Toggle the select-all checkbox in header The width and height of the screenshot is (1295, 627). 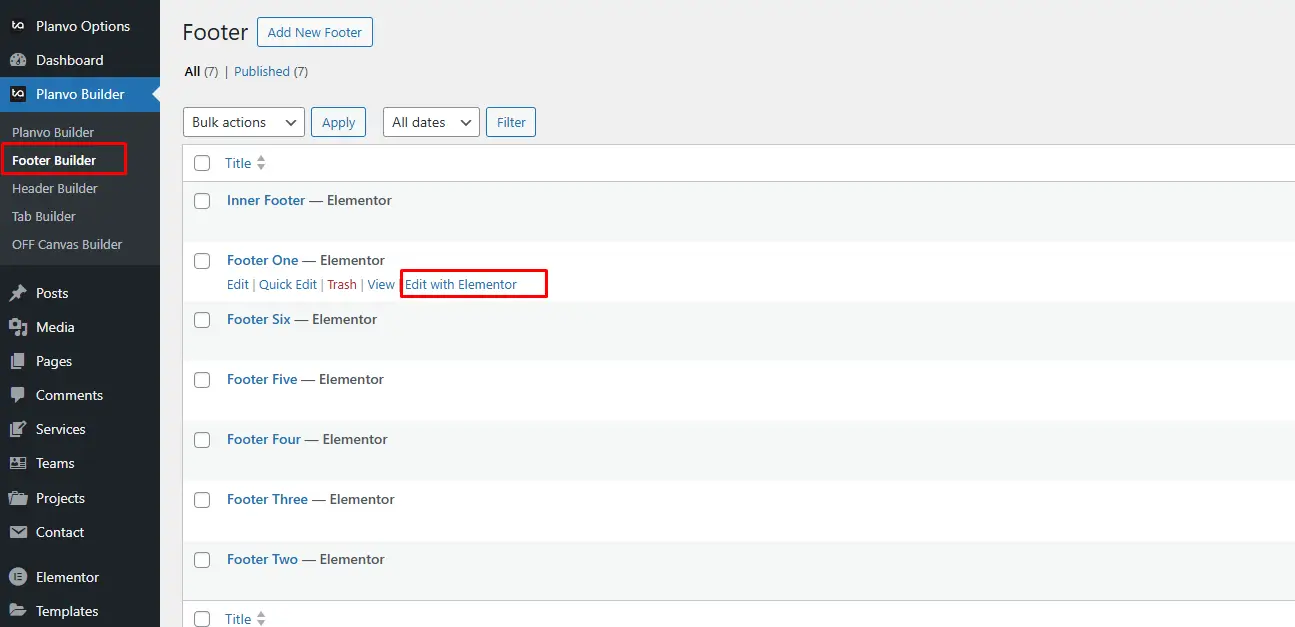[x=202, y=163]
